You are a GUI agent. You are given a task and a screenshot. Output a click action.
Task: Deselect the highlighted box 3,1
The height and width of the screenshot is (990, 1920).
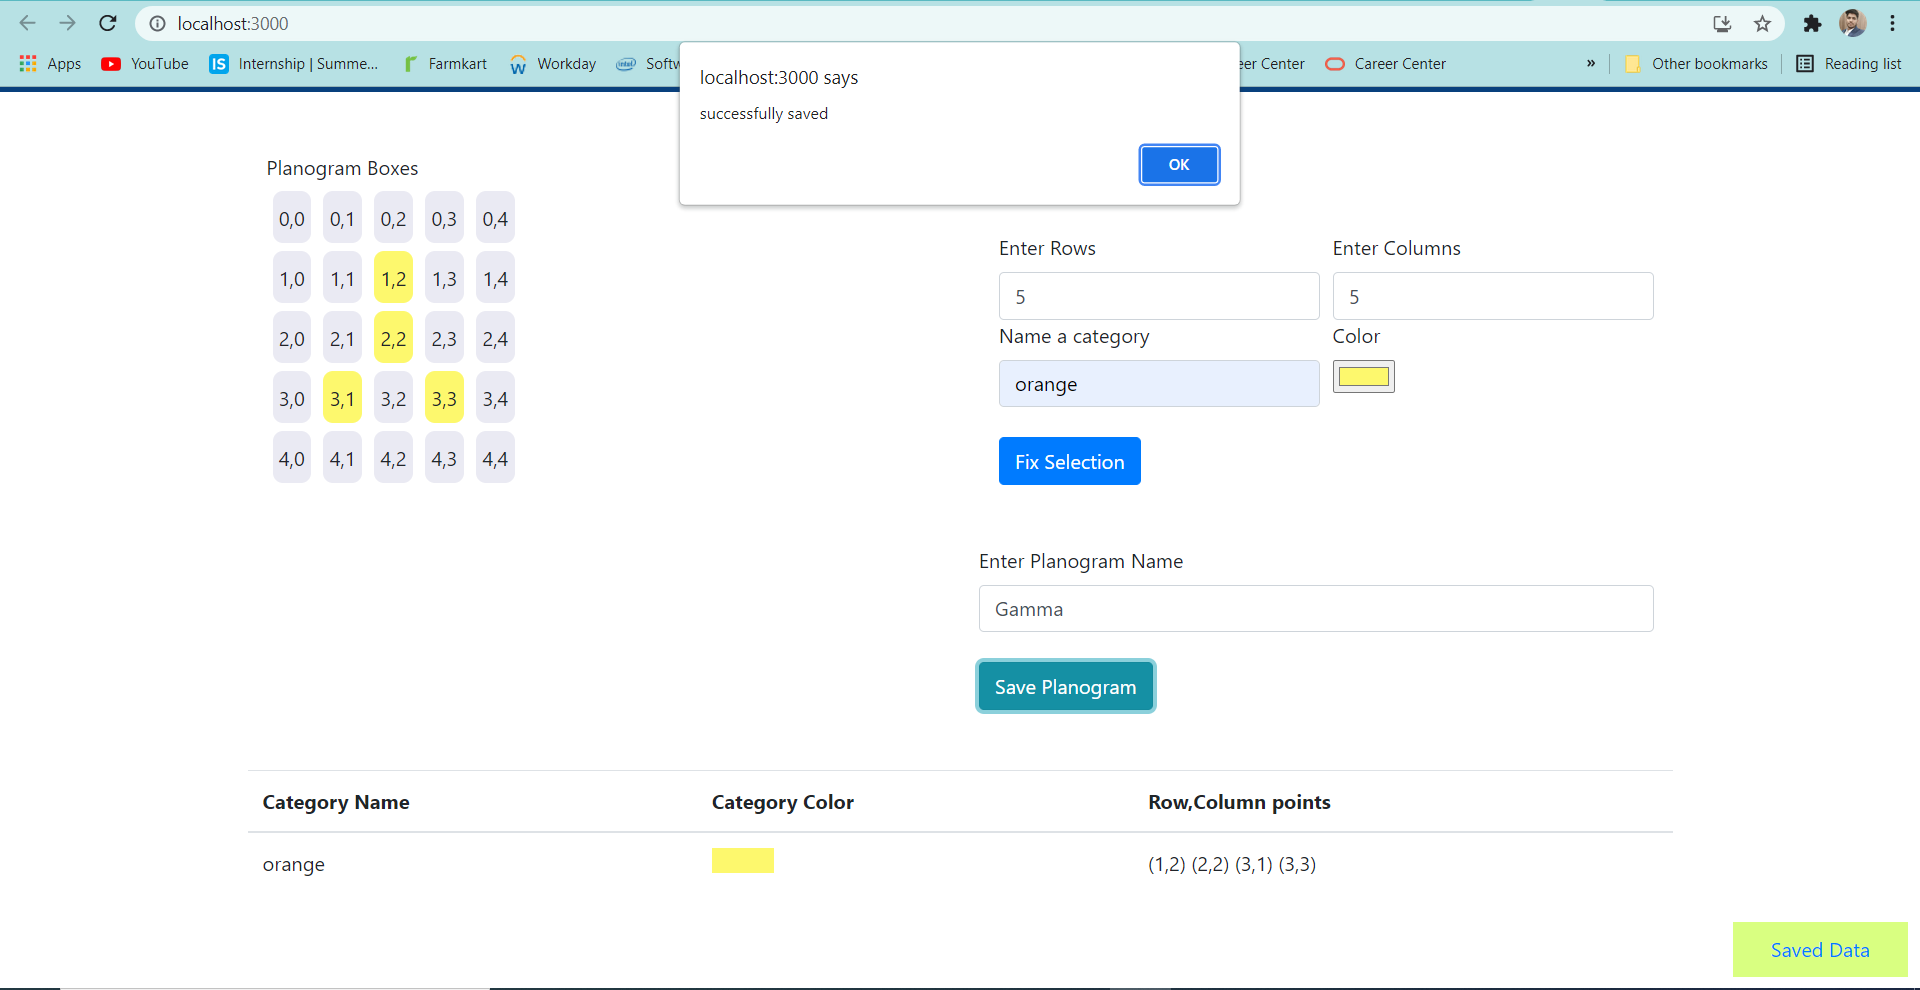point(342,397)
